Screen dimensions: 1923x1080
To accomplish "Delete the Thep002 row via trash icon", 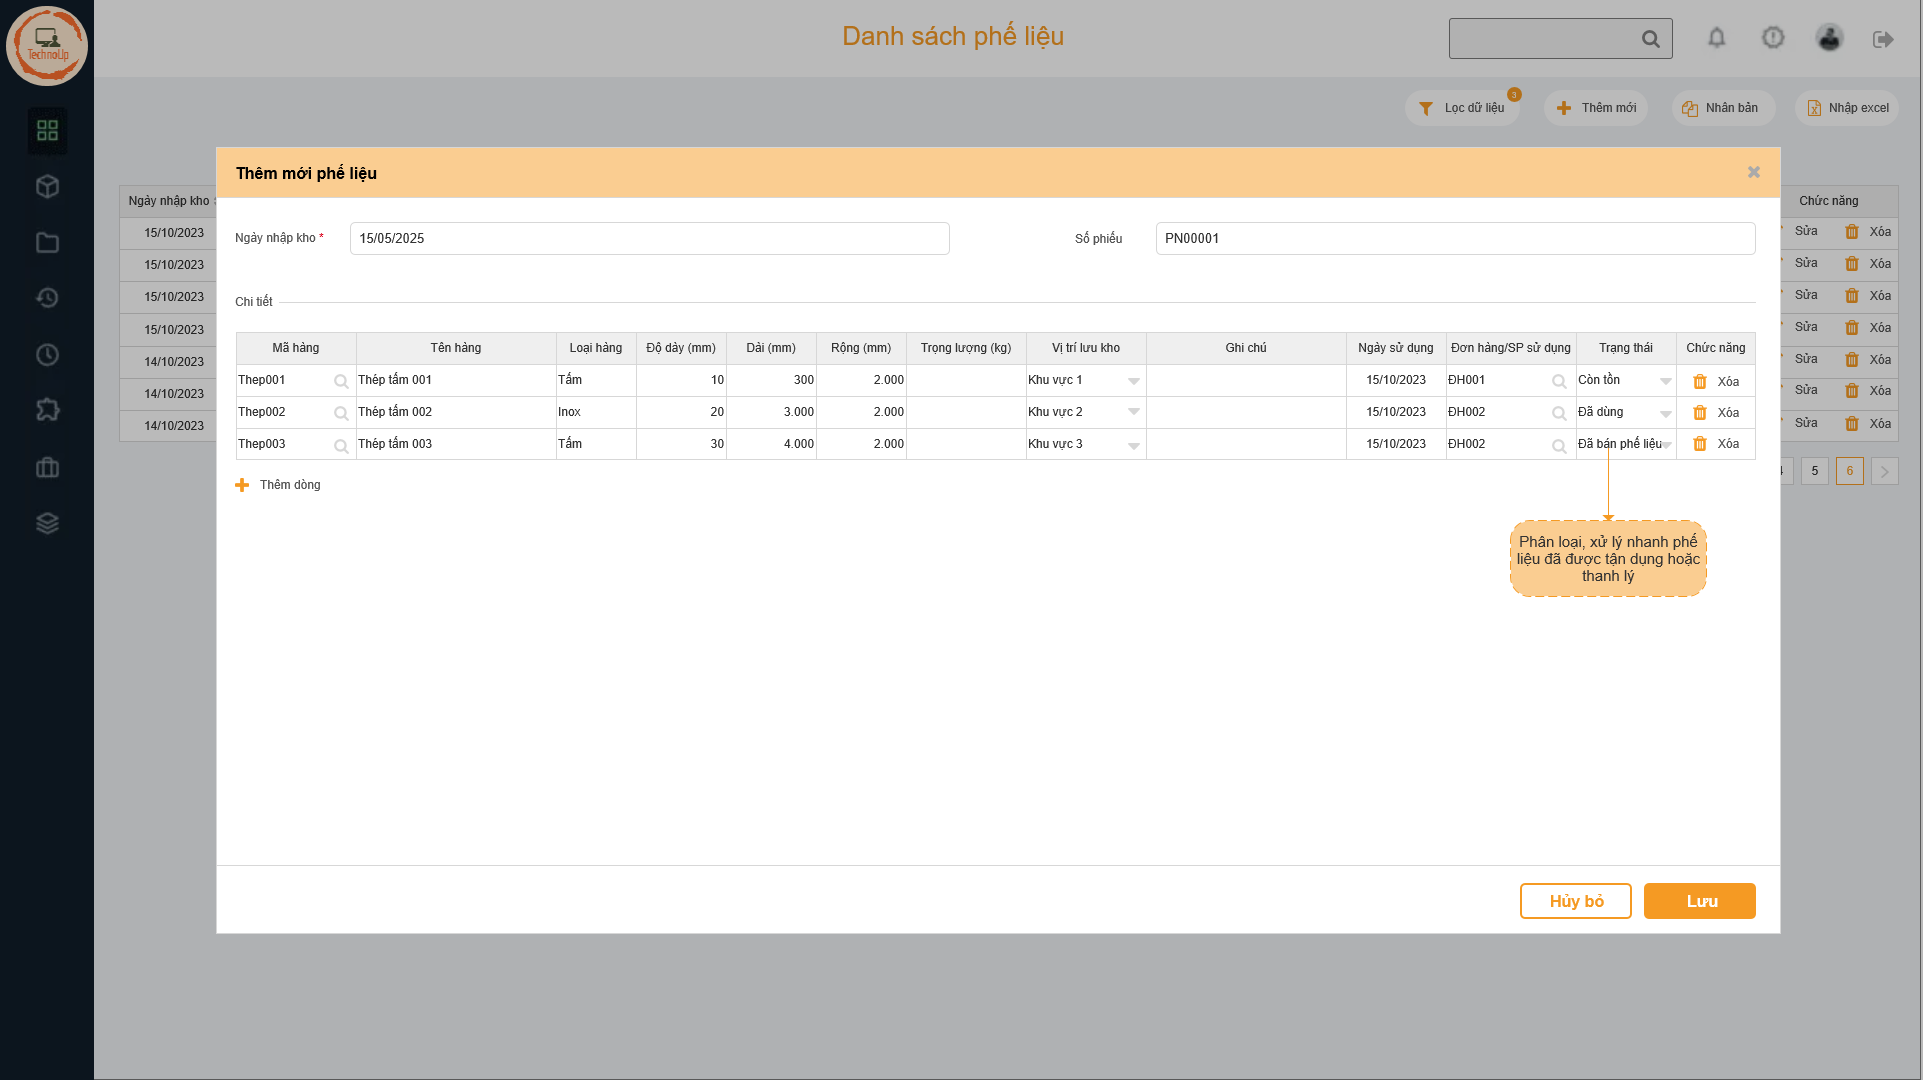I will (1699, 413).
